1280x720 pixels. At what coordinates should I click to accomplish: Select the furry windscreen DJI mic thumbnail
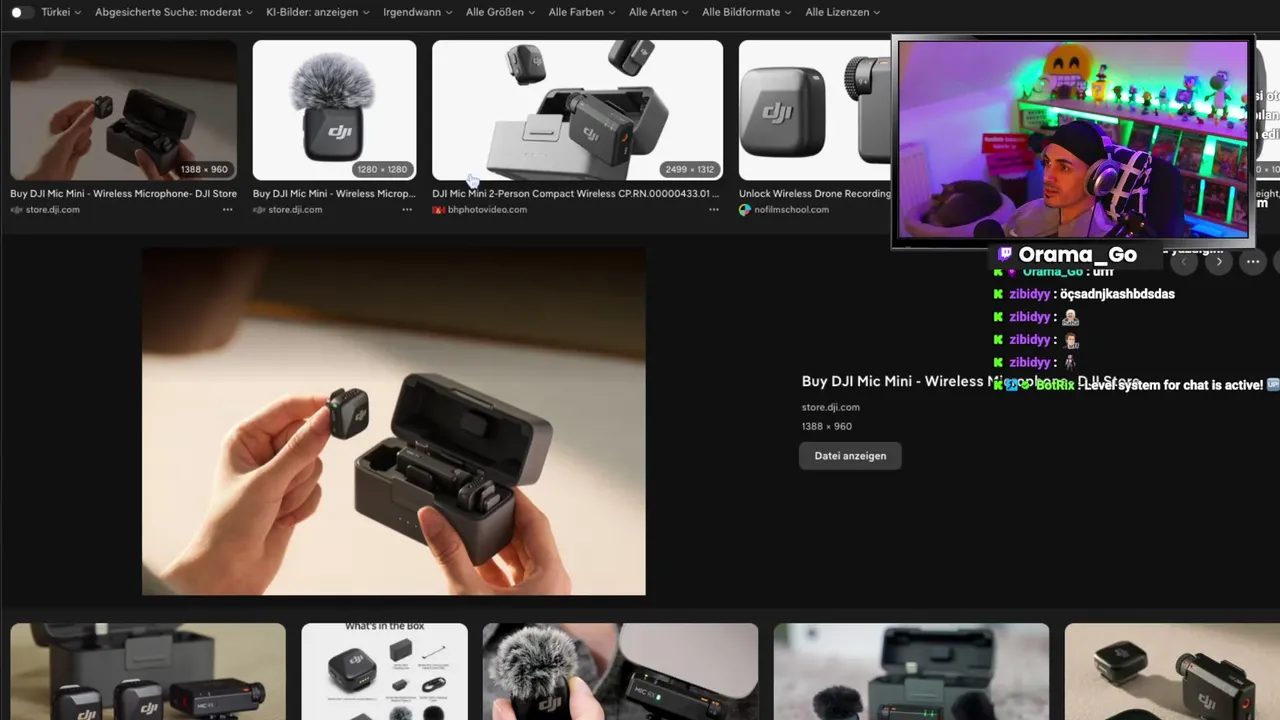(334, 110)
